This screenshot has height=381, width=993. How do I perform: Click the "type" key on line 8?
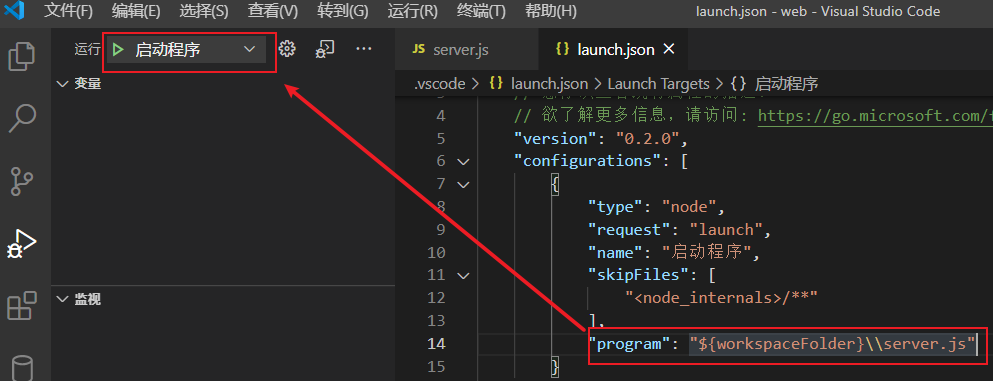616,206
